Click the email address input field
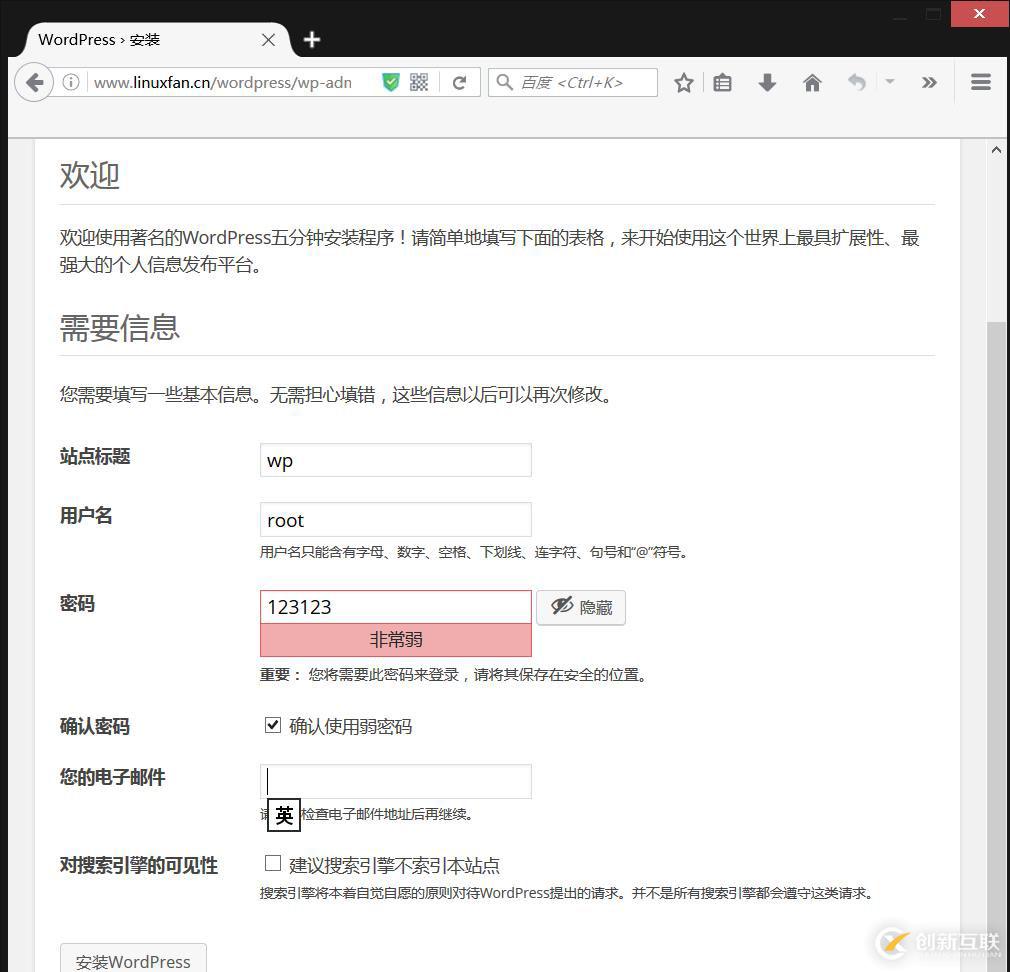 [396, 781]
